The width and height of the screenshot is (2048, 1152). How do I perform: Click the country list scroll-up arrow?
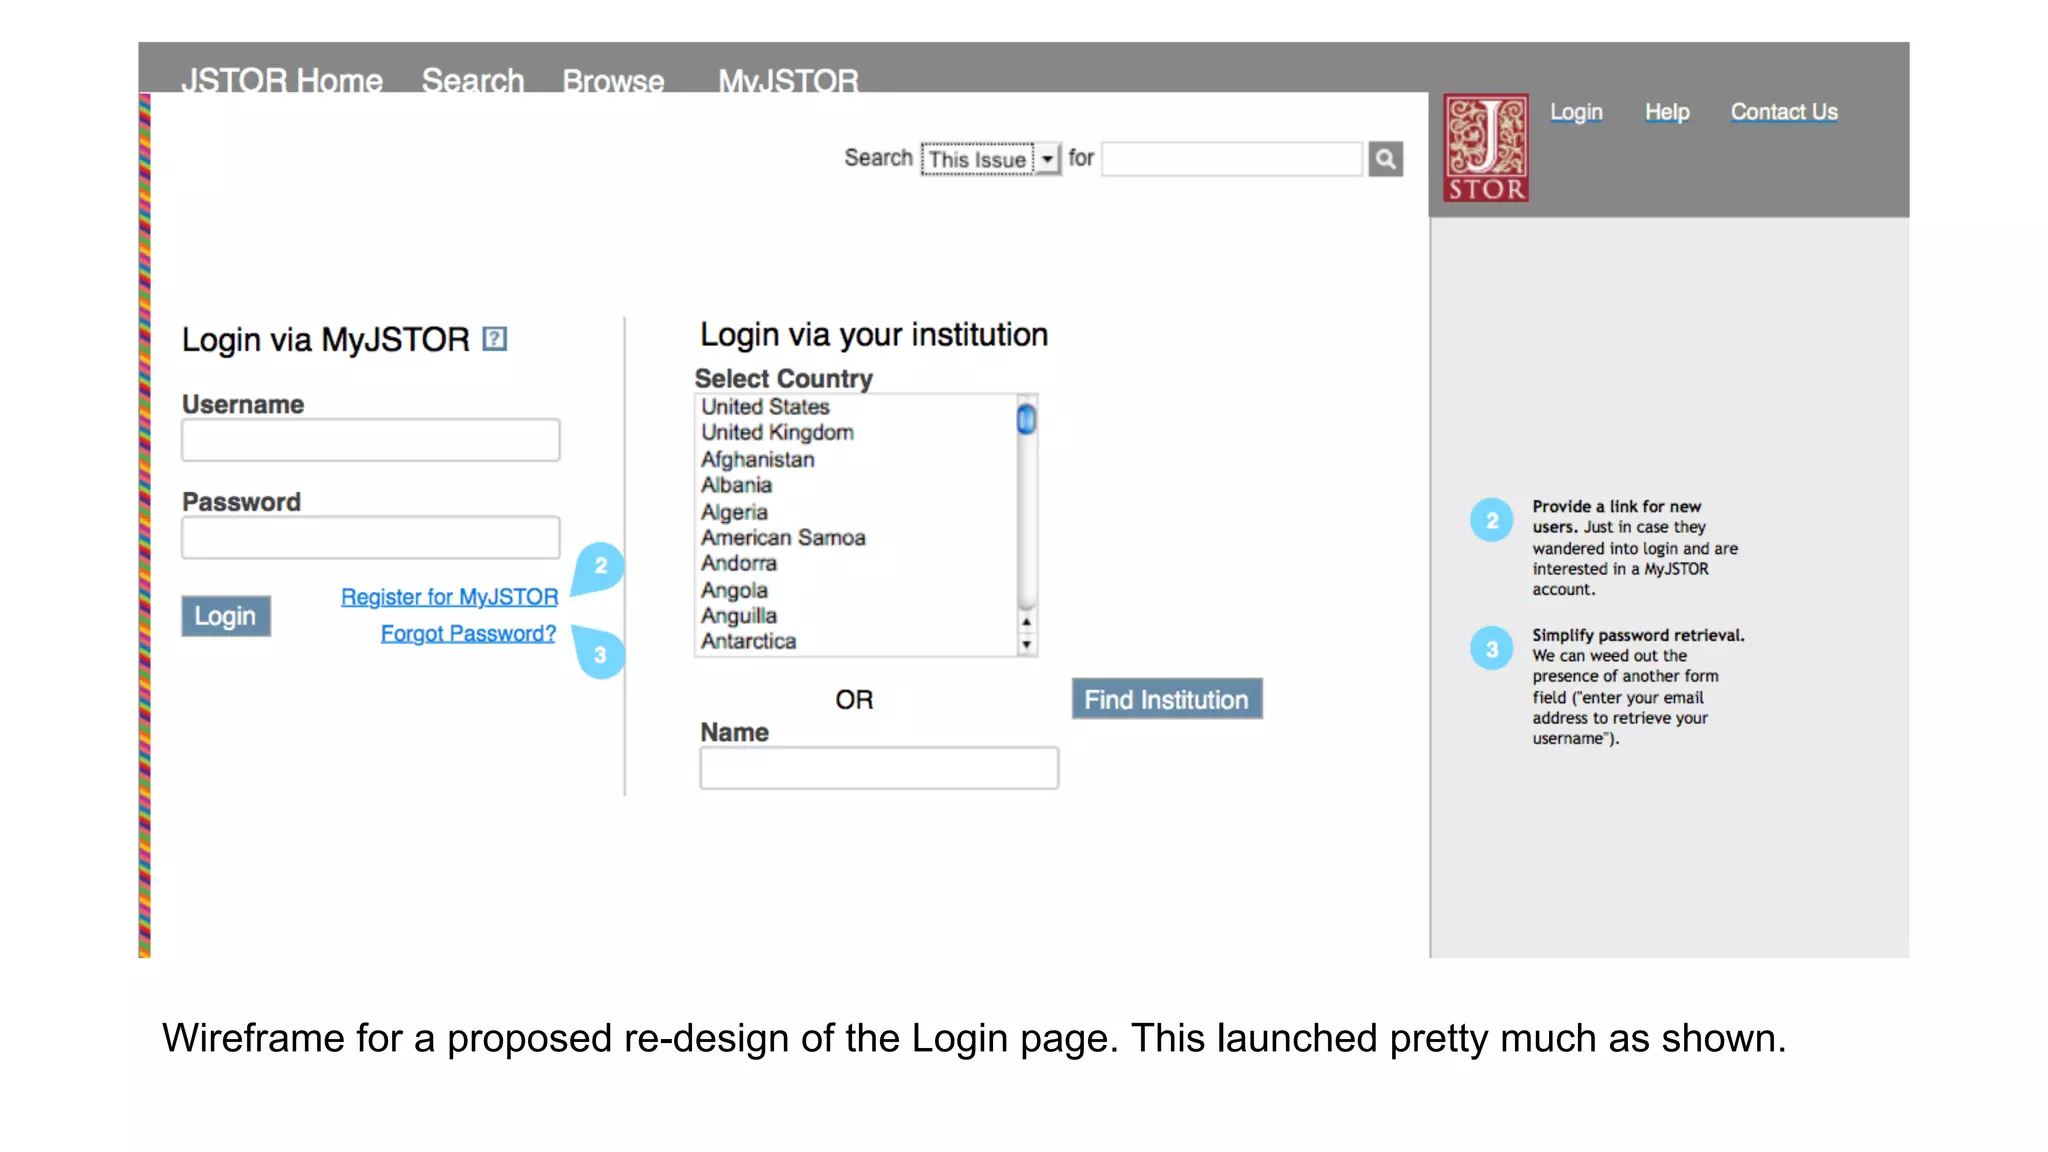pyautogui.click(x=1026, y=622)
